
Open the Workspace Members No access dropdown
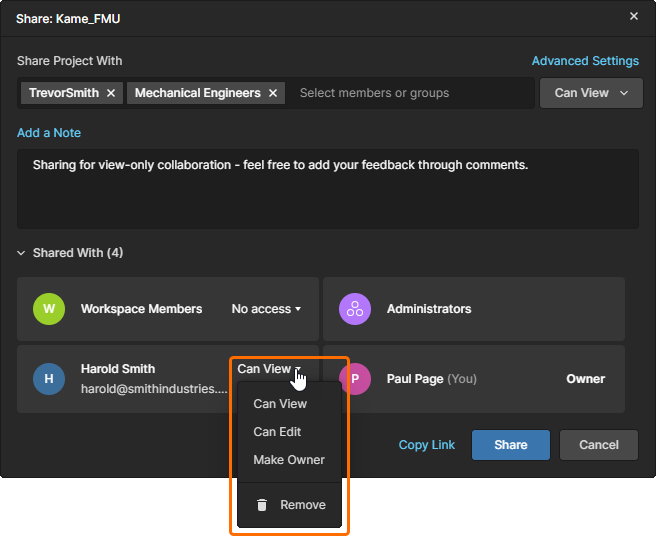[x=266, y=309]
